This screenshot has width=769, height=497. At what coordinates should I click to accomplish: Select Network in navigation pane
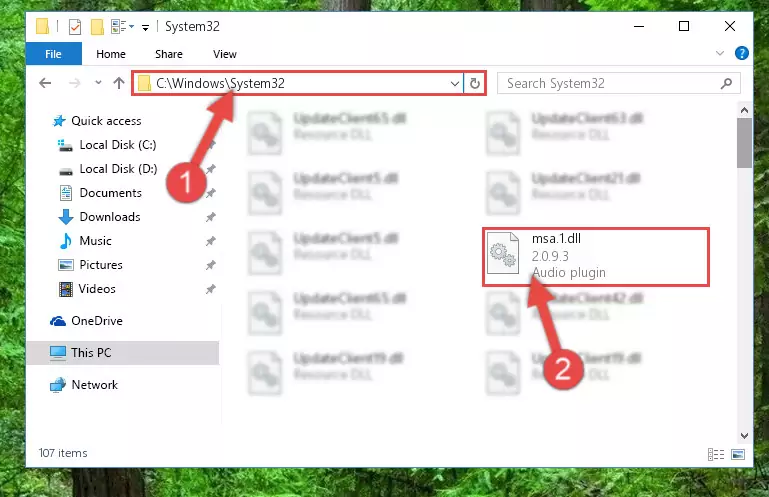(x=95, y=385)
